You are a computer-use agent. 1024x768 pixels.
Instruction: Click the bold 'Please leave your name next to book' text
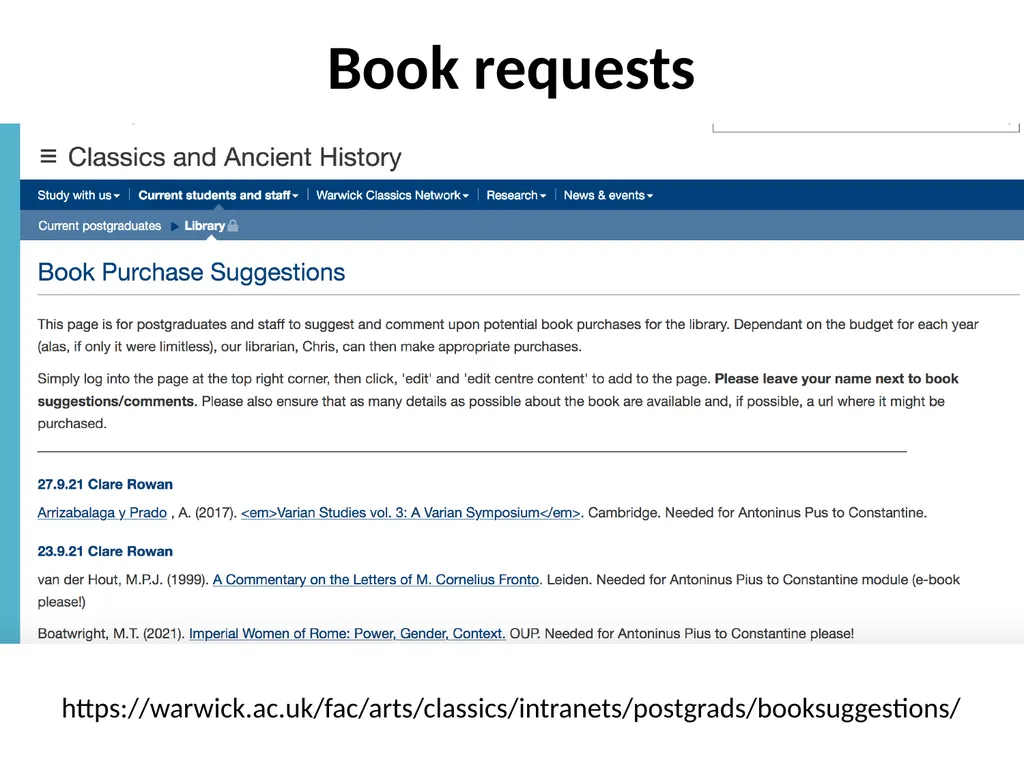(837, 379)
